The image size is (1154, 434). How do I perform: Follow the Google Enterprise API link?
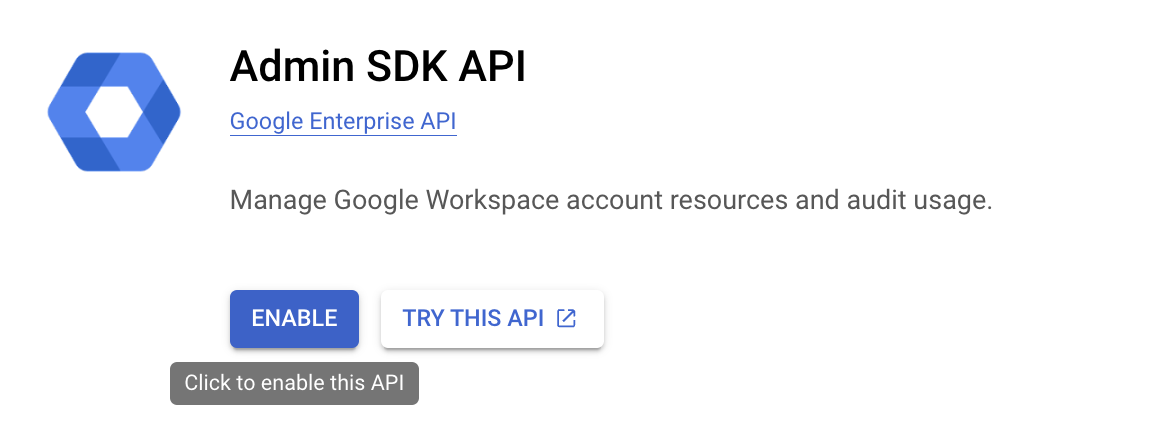(343, 122)
